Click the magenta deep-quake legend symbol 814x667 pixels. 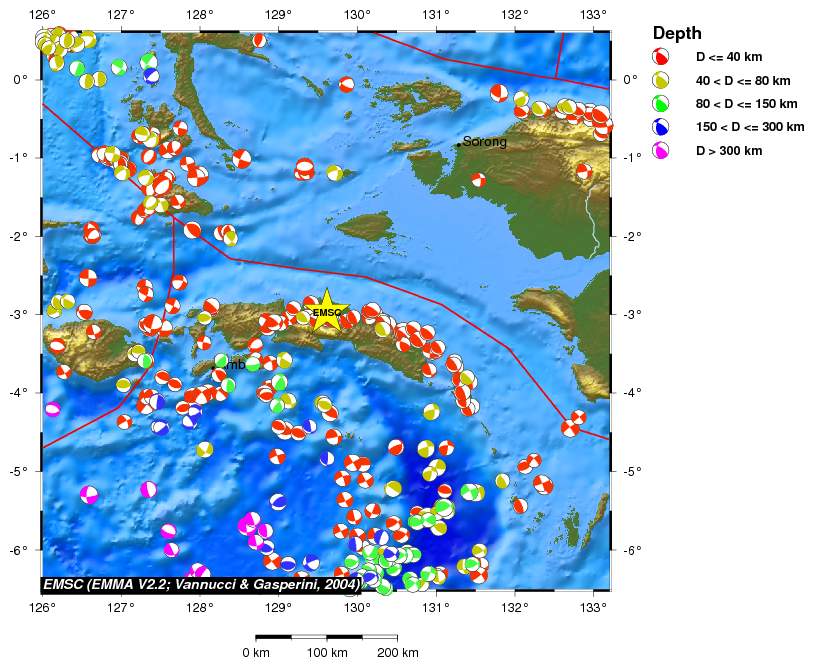661,150
